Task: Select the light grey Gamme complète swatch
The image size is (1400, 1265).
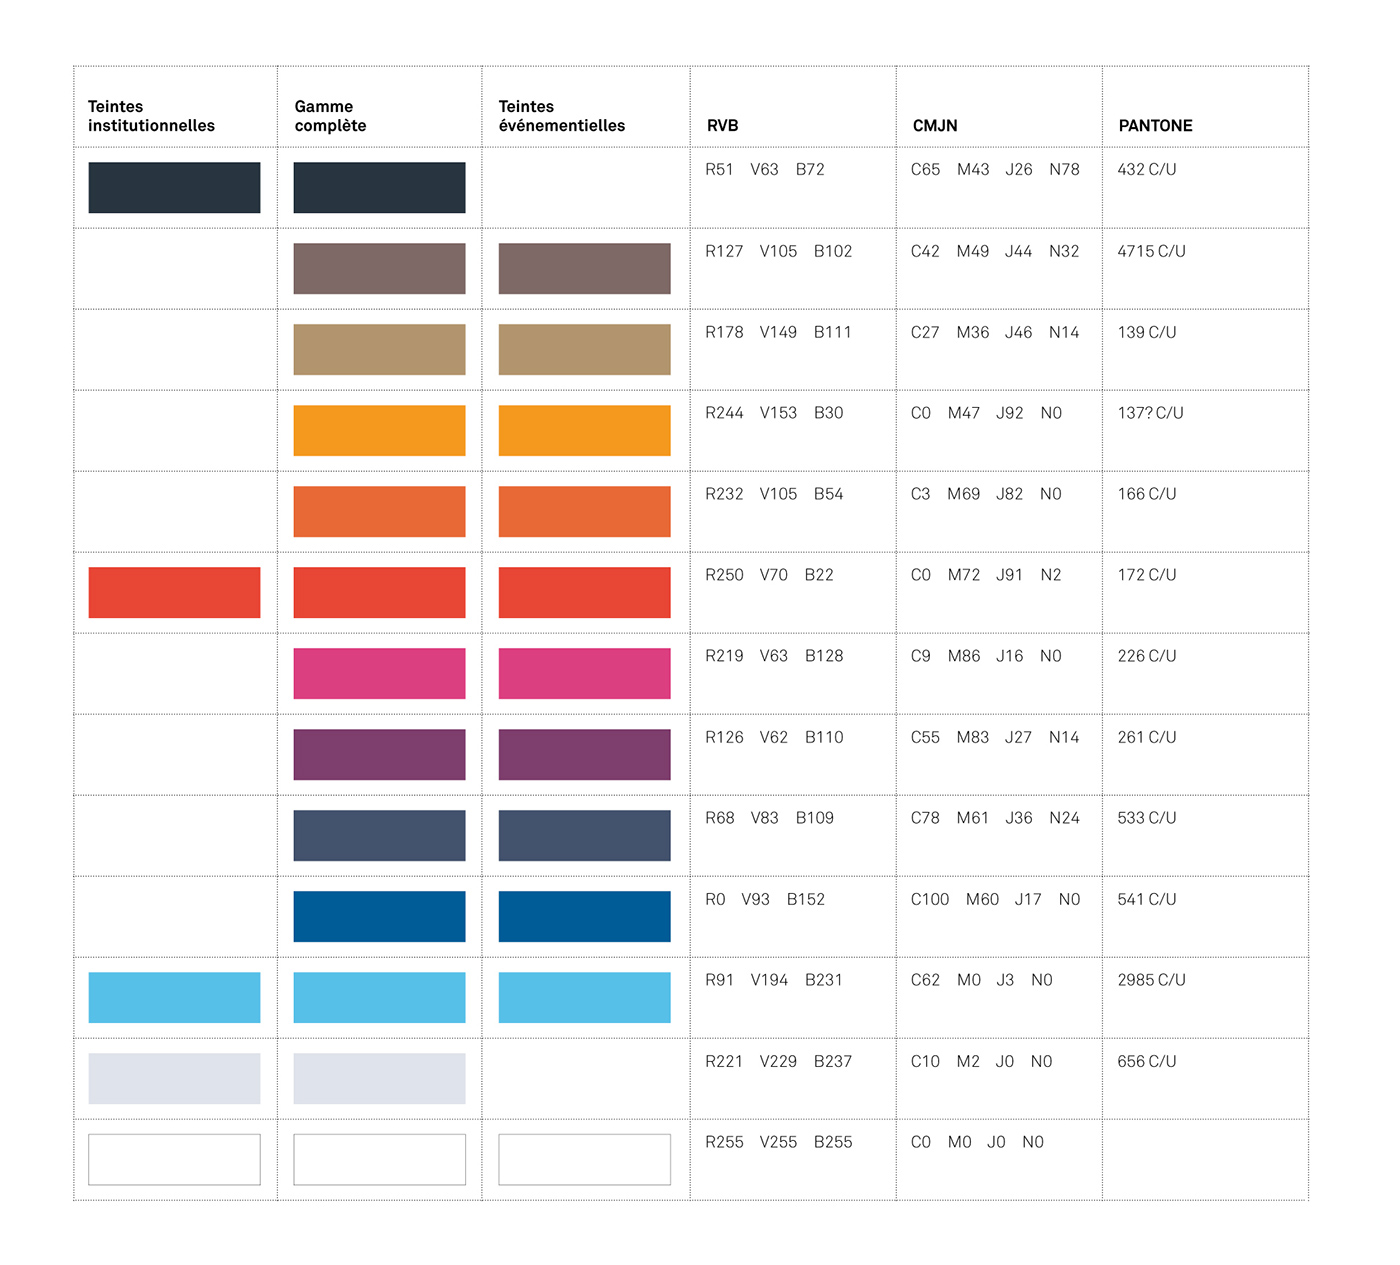Action: point(379,1078)
